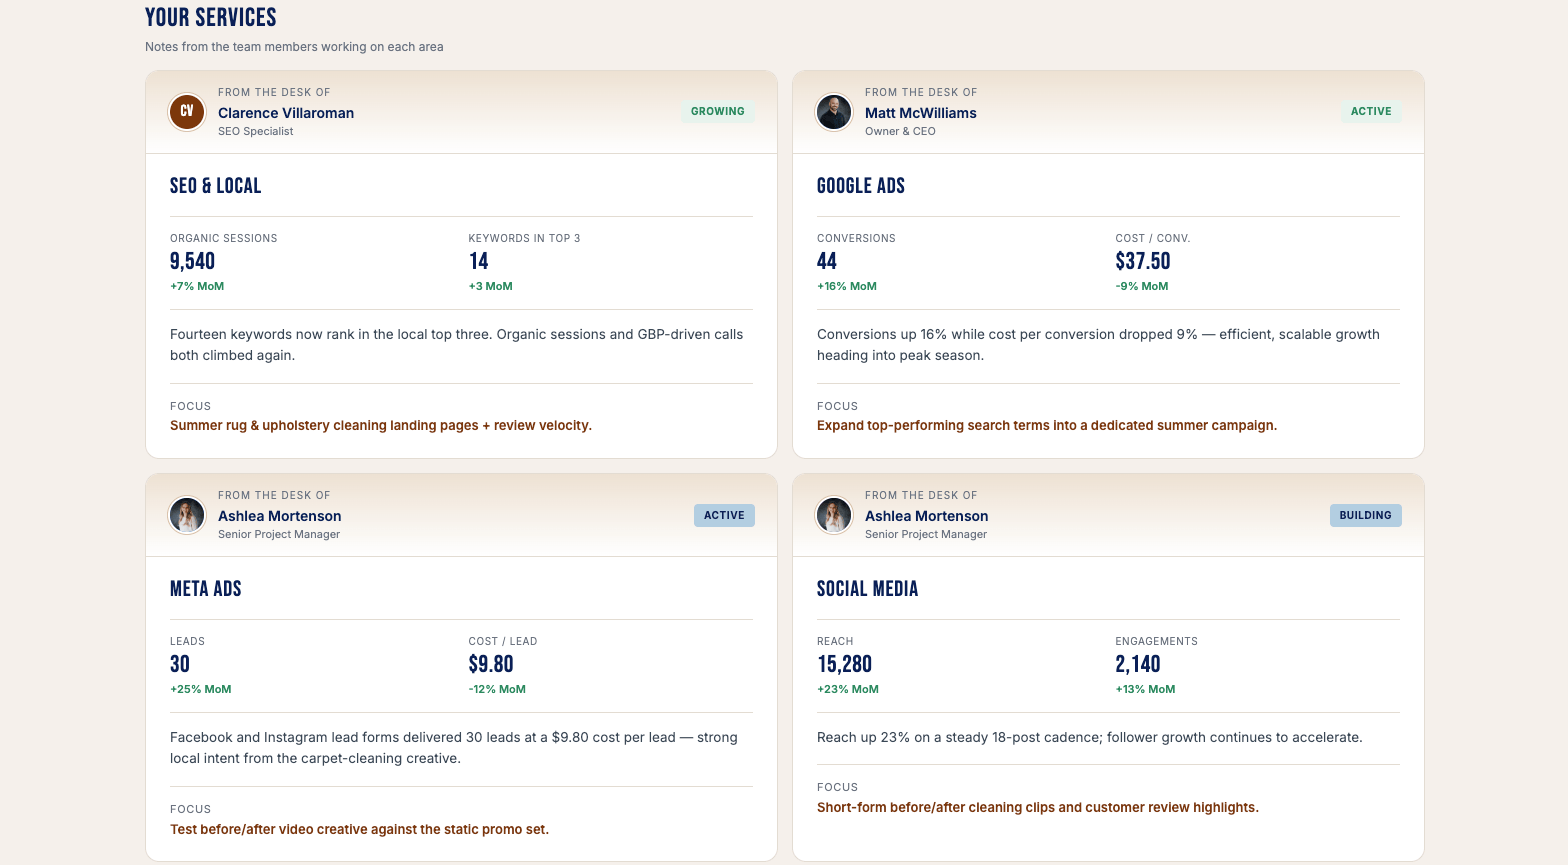Select the Your Services heading

tap(211, 17)
